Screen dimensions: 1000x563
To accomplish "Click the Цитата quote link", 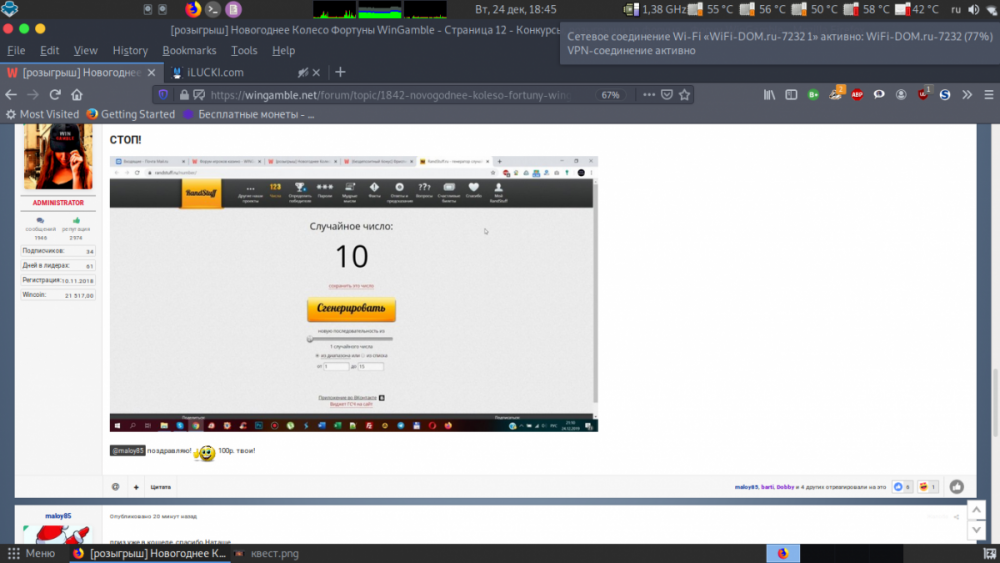I will pos(161,487).
